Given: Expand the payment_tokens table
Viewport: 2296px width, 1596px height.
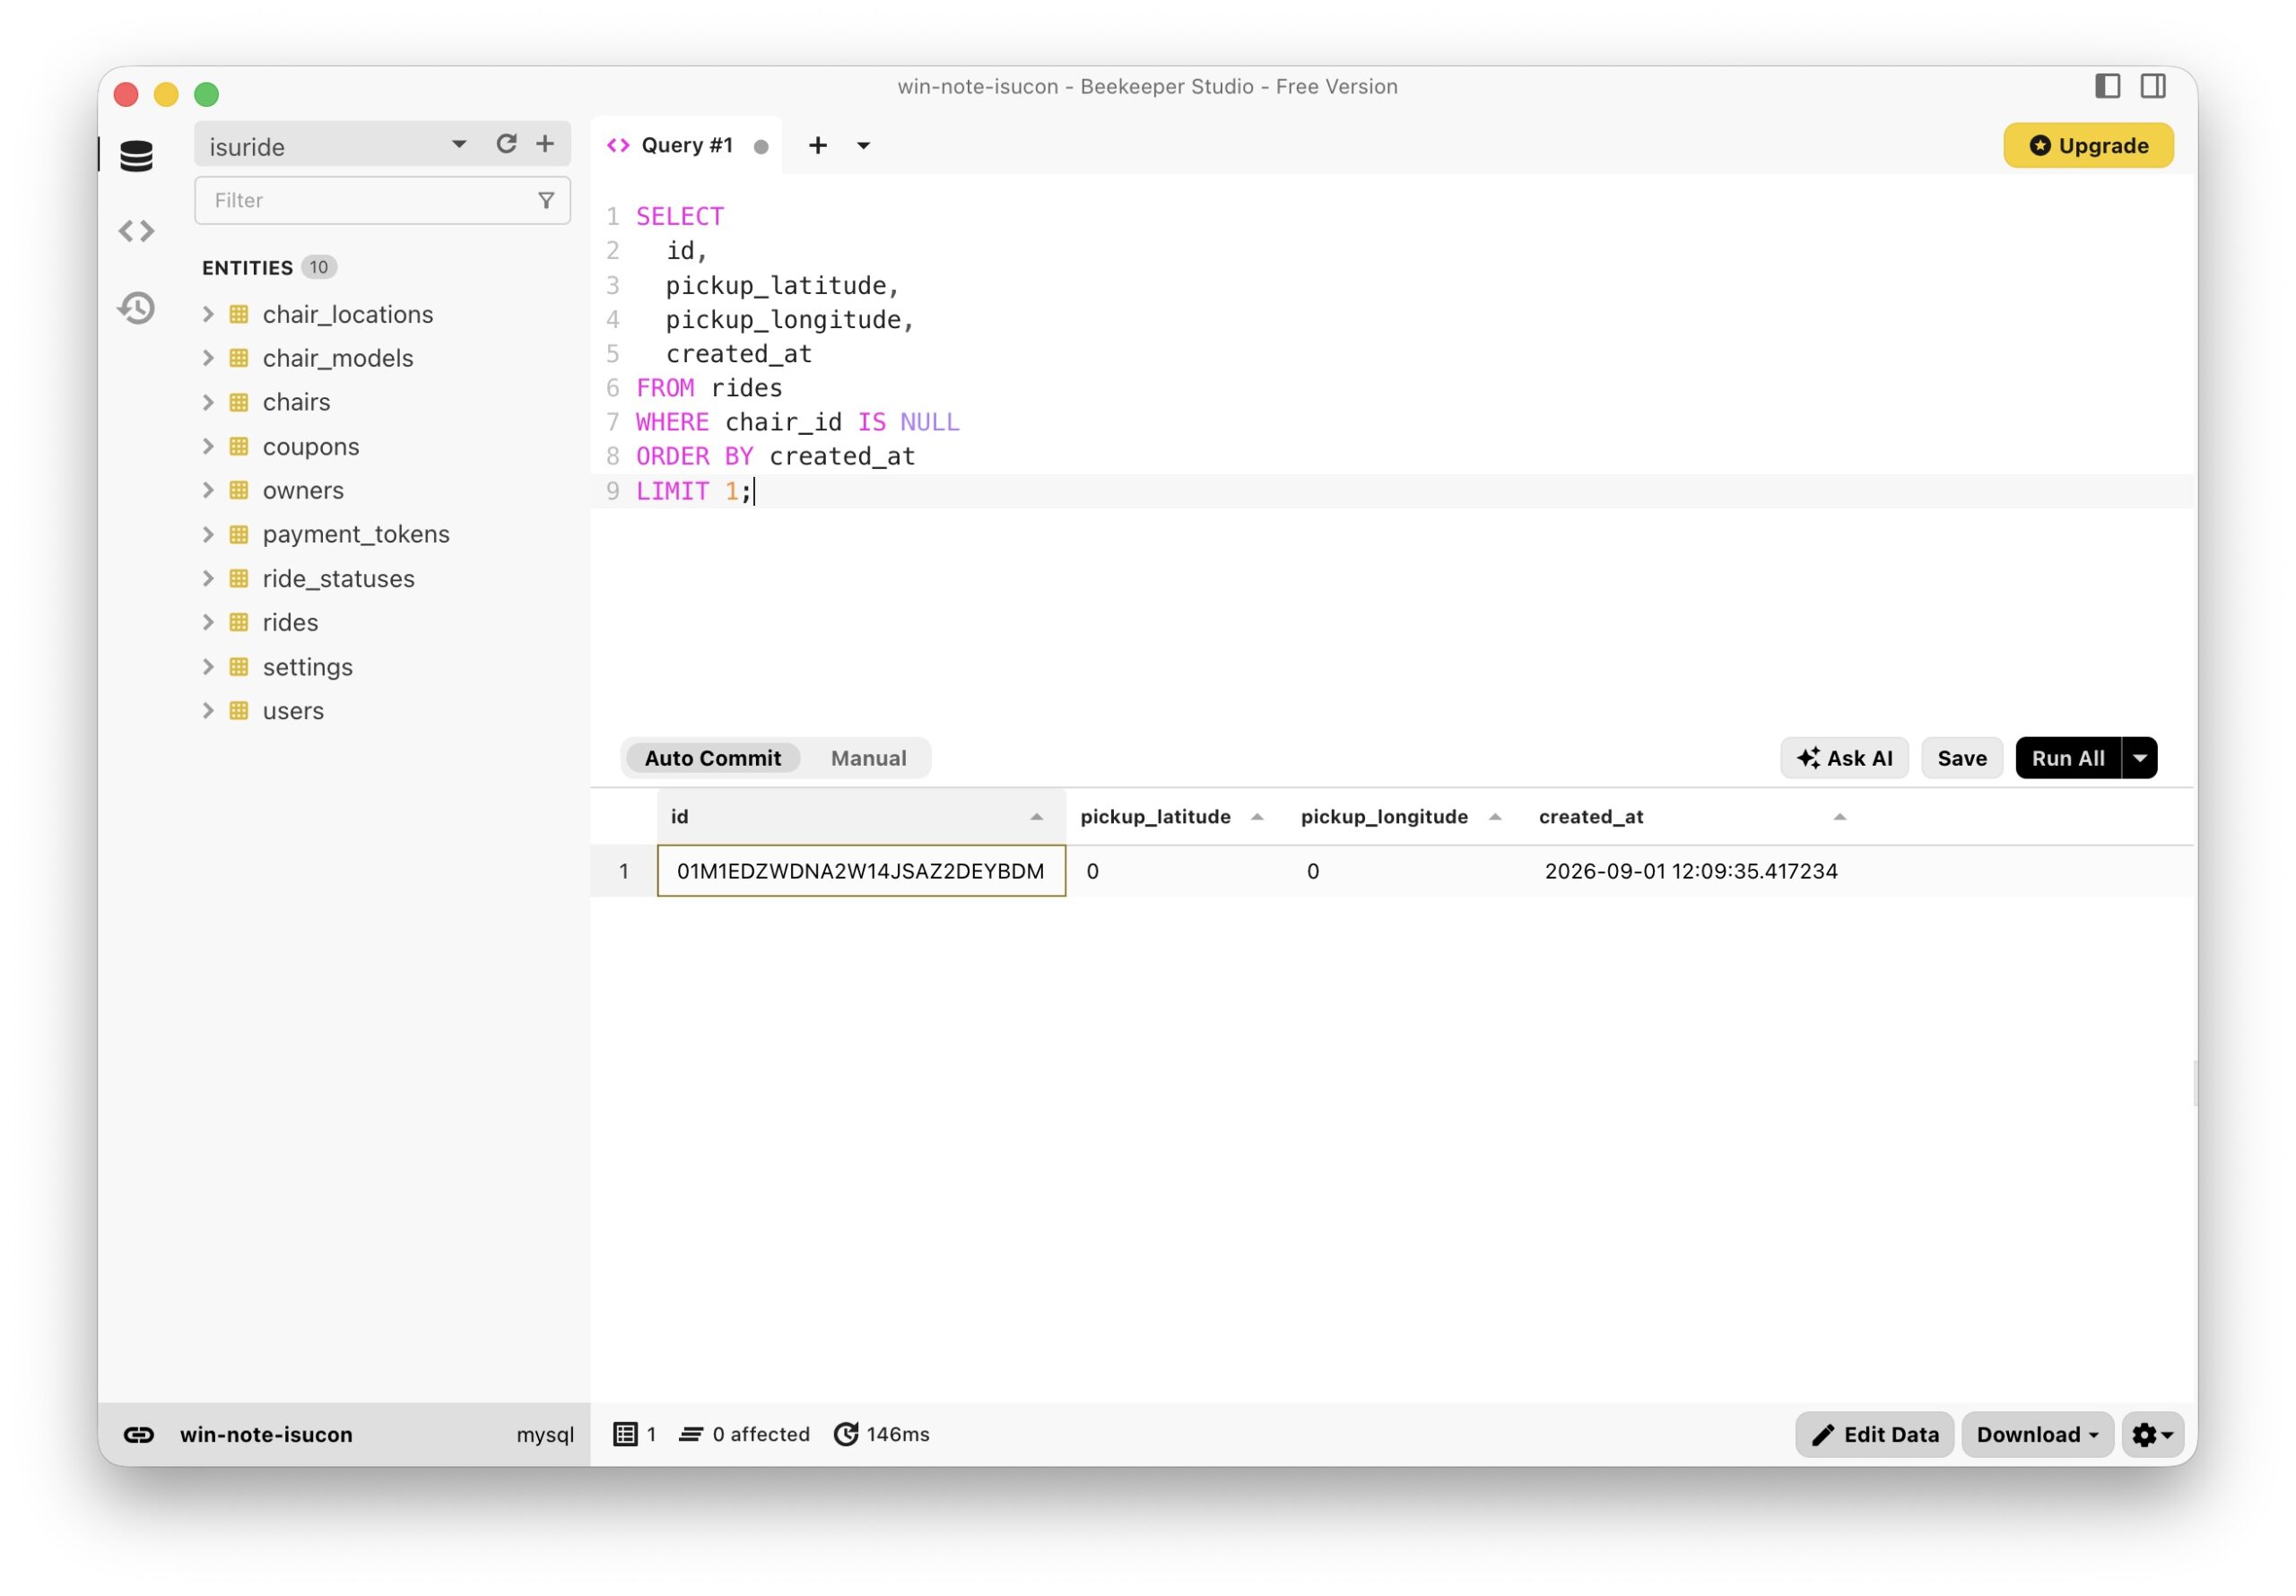Looking at the screenshot, I should click(208, 534).
